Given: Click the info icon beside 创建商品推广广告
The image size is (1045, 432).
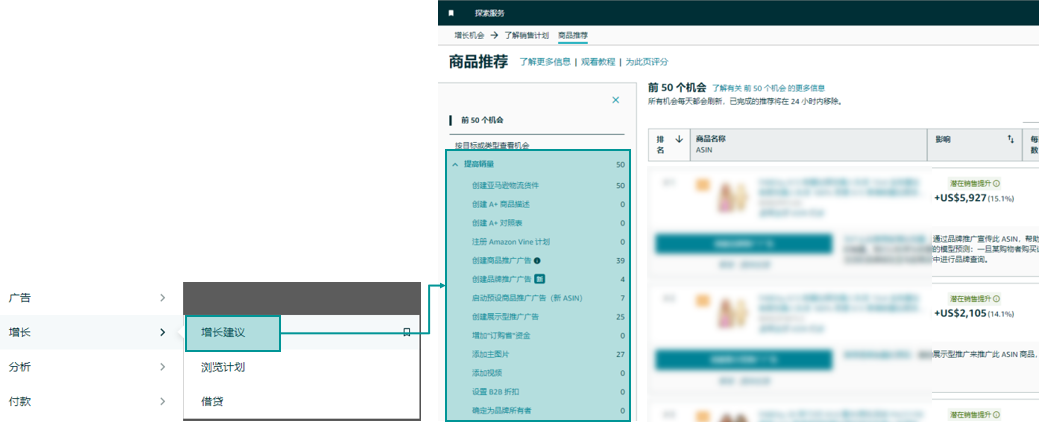Looking at the screenshot, I should pos(537,261).
